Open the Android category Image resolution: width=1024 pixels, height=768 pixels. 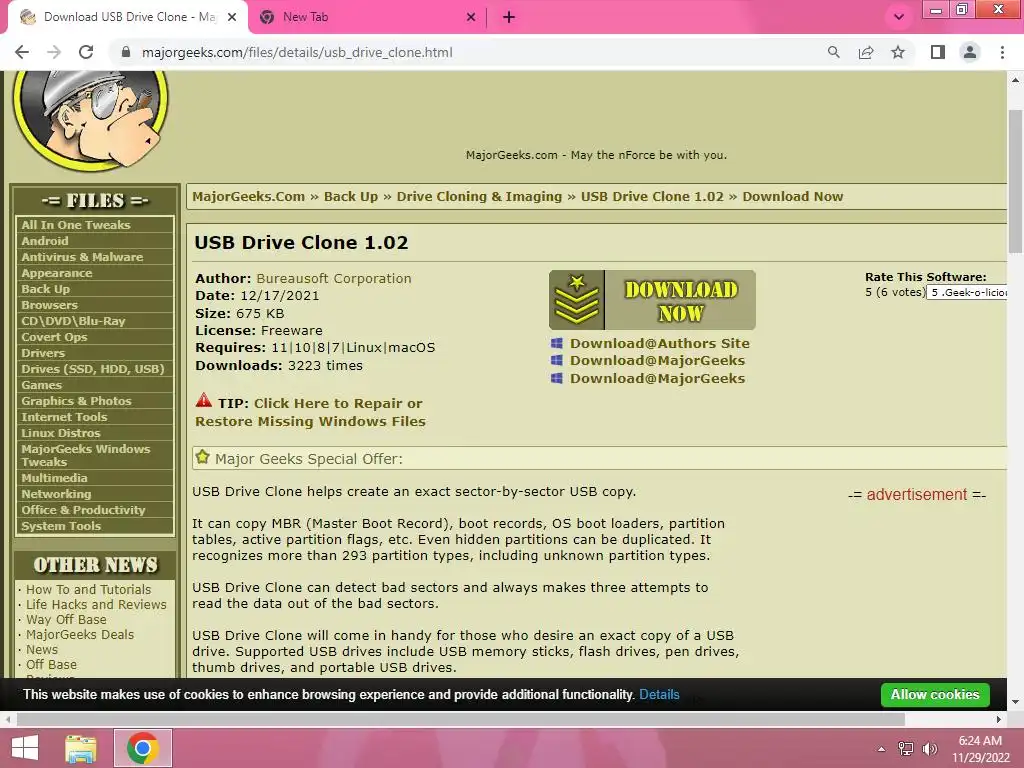tap(44, 241)
